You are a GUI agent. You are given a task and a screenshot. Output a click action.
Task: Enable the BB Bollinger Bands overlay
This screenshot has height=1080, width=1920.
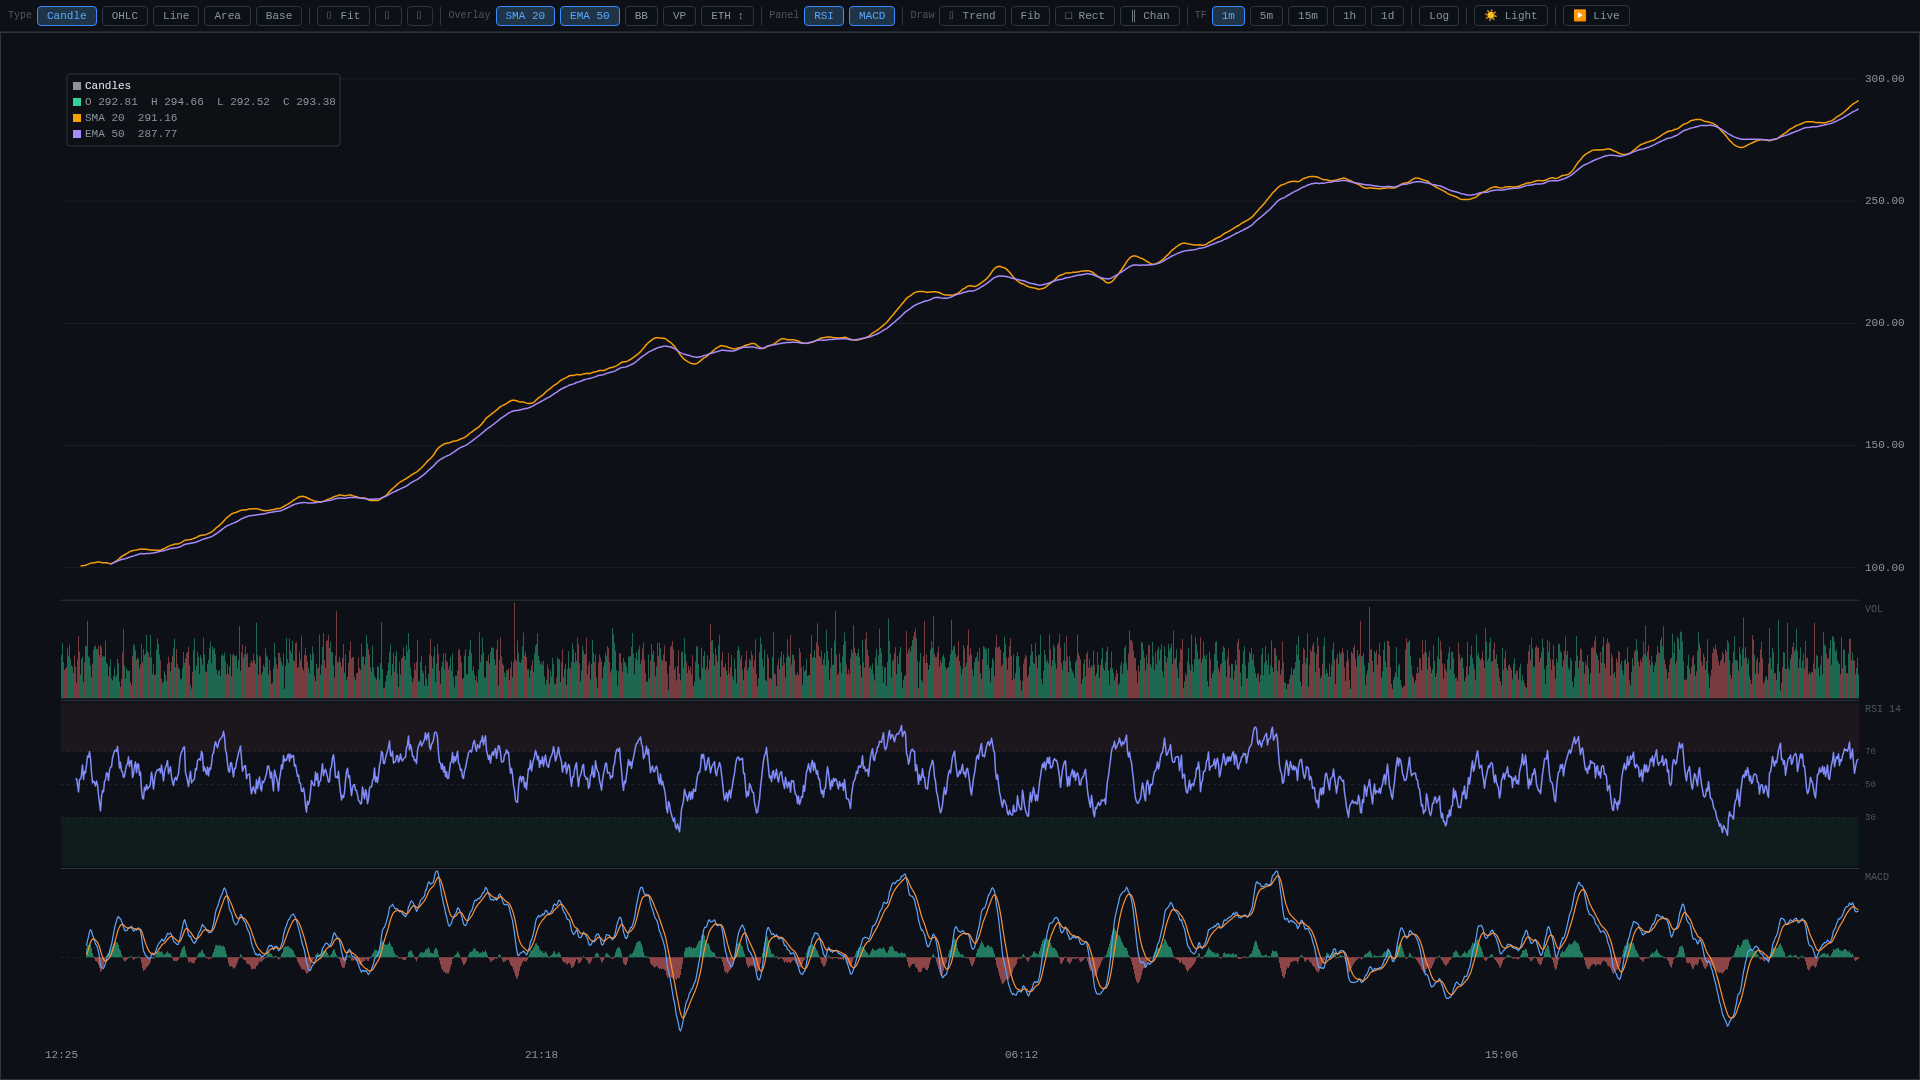pyautogui.click(x=641, y=16)
